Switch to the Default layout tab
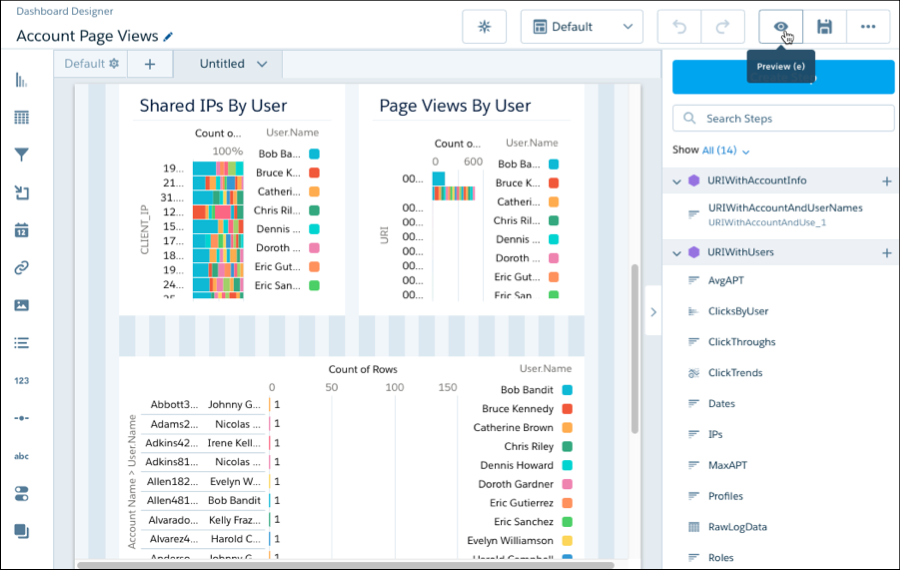This screenshot has width=900, height=570. point(85,64)
